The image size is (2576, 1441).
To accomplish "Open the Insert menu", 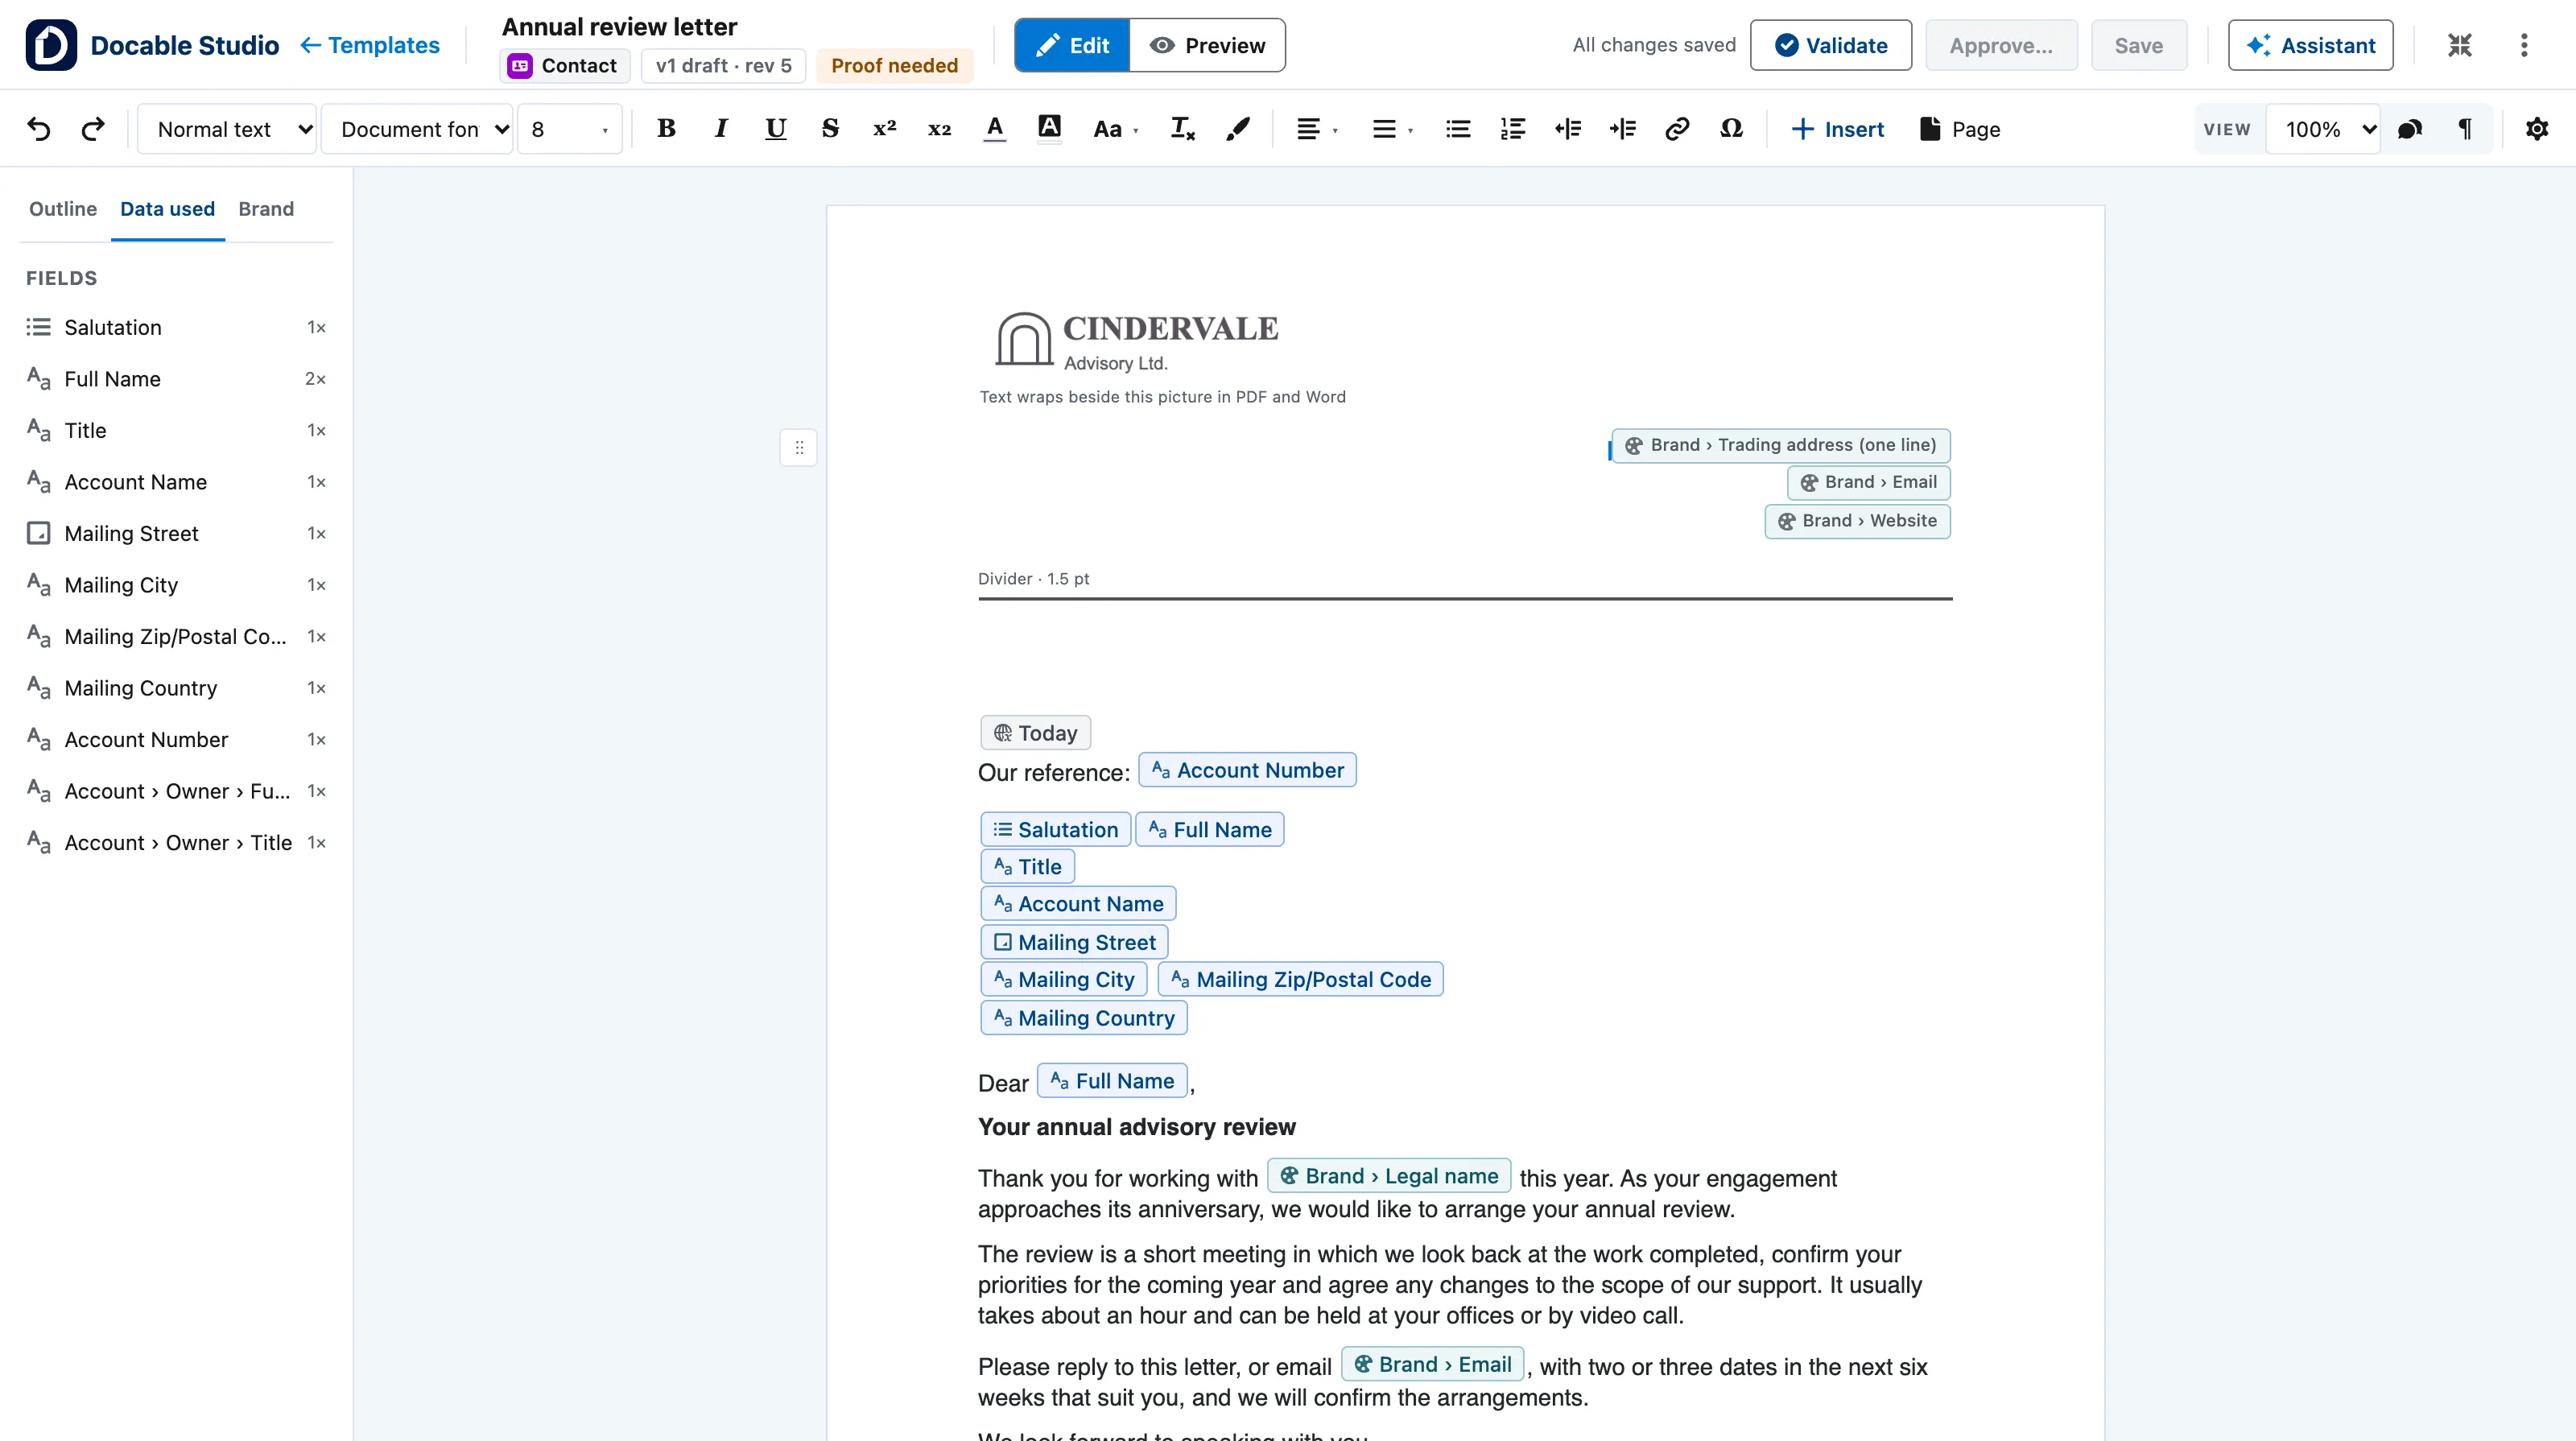I will click(x=1838, y=129).
